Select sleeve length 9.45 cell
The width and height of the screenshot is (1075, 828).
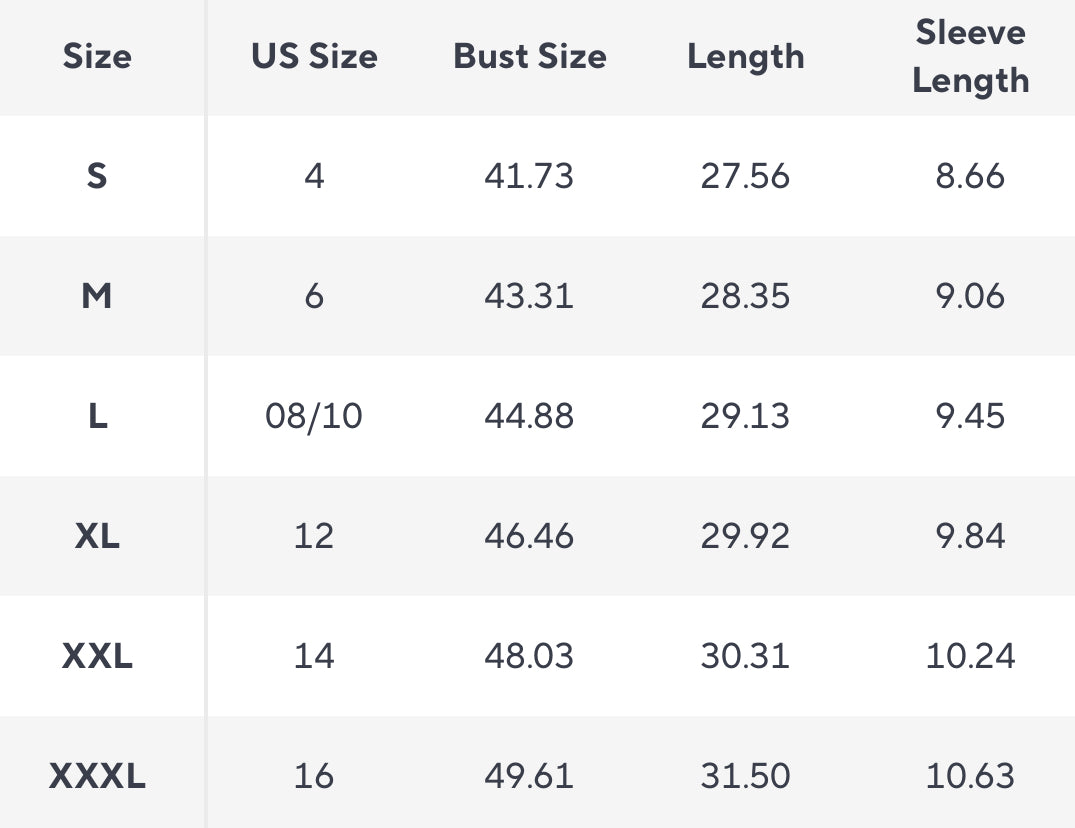tap(970, 417)
